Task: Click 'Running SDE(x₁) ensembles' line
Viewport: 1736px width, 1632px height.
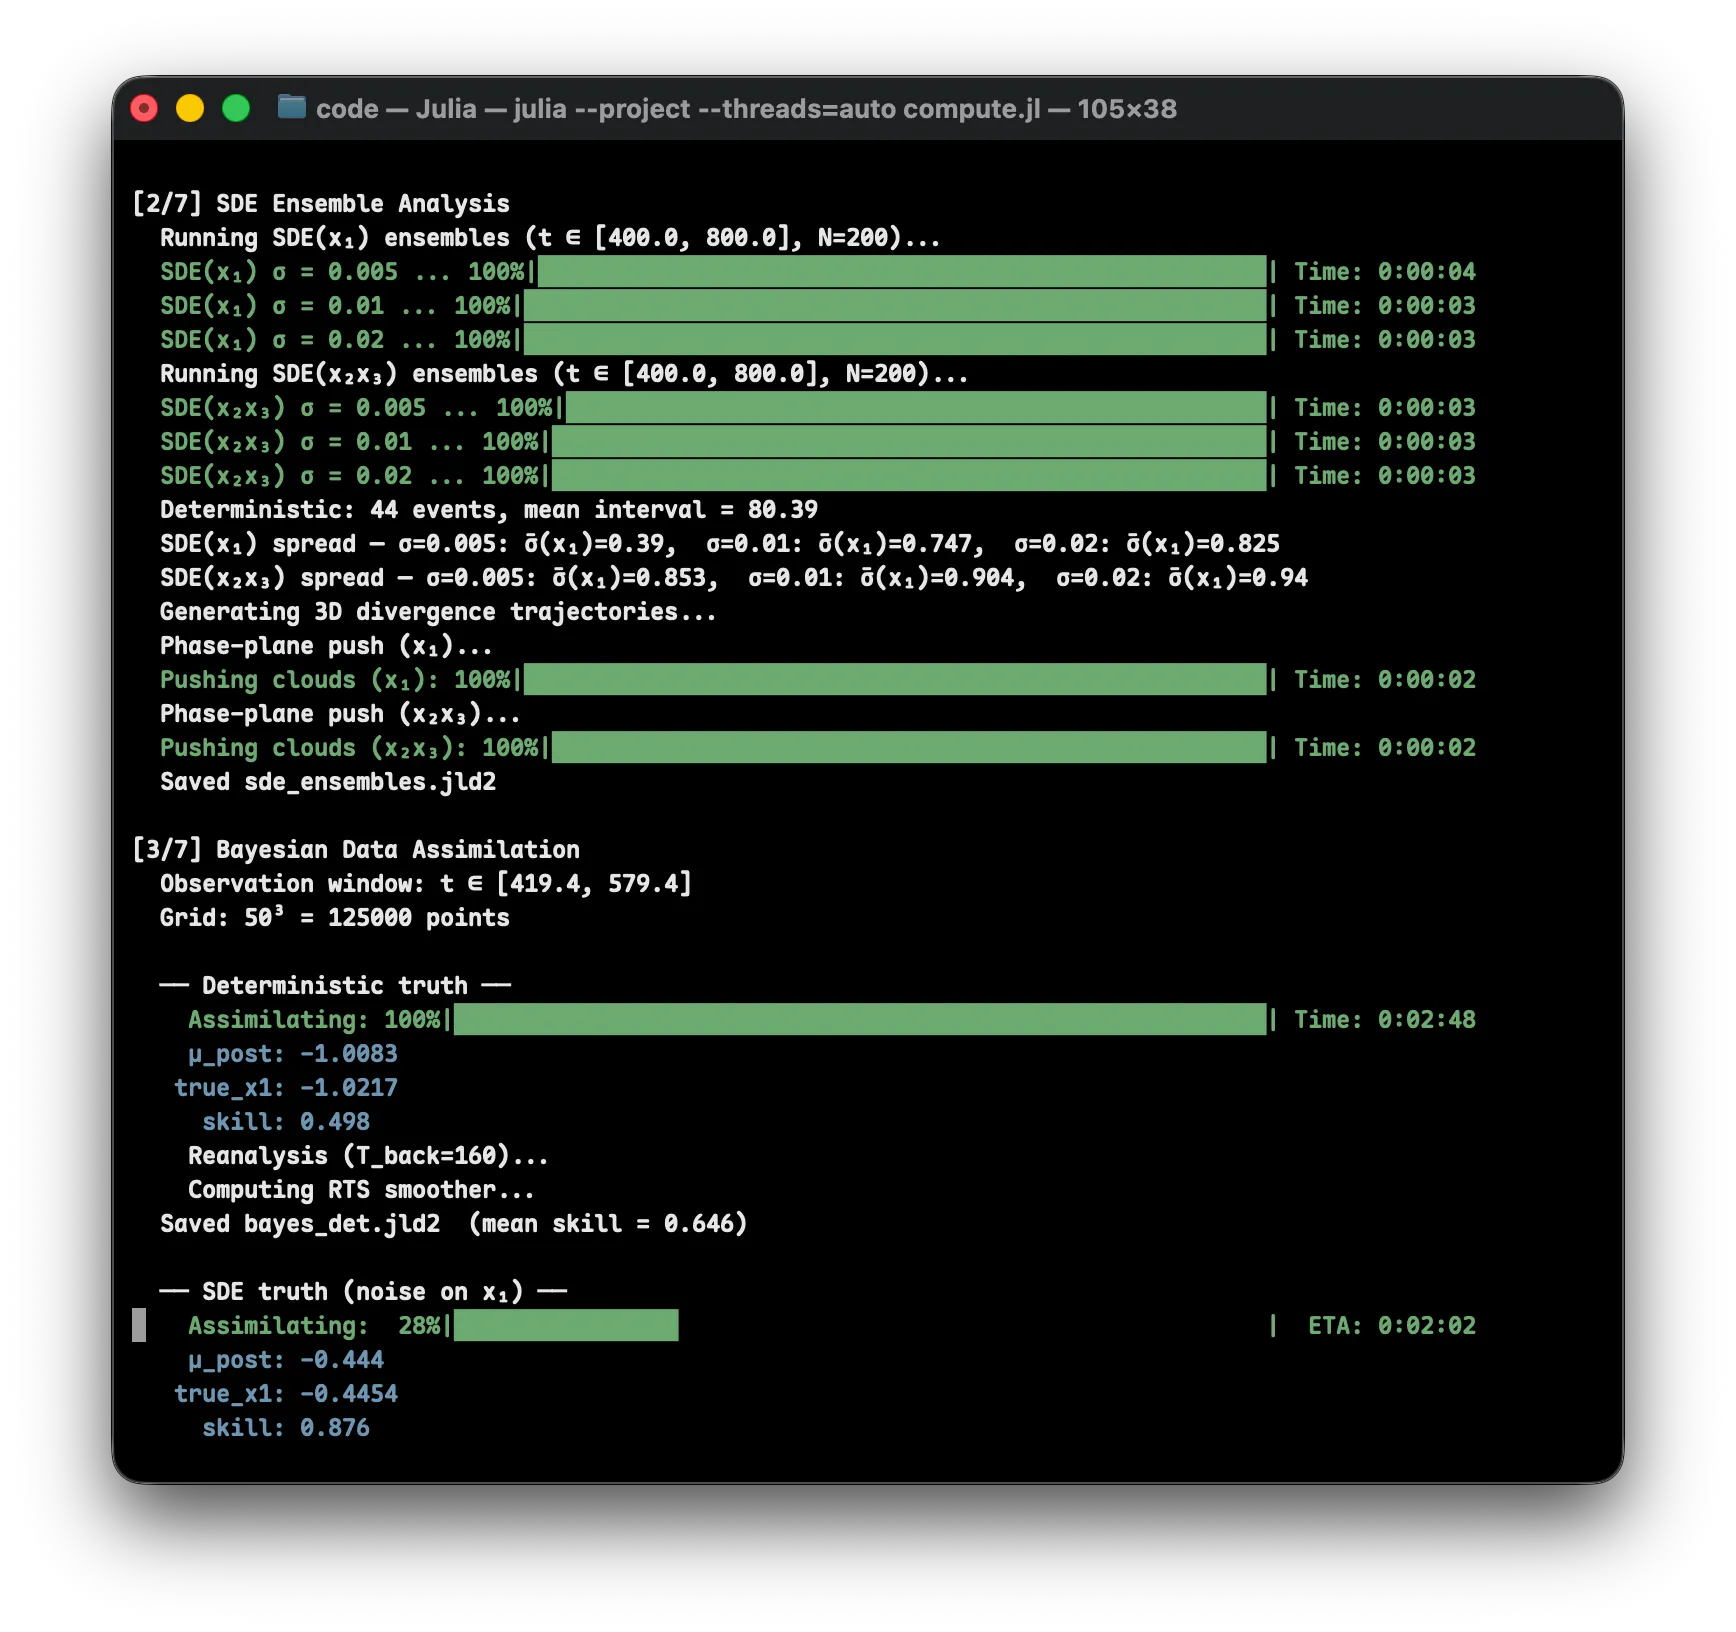Action: [550, 238]
